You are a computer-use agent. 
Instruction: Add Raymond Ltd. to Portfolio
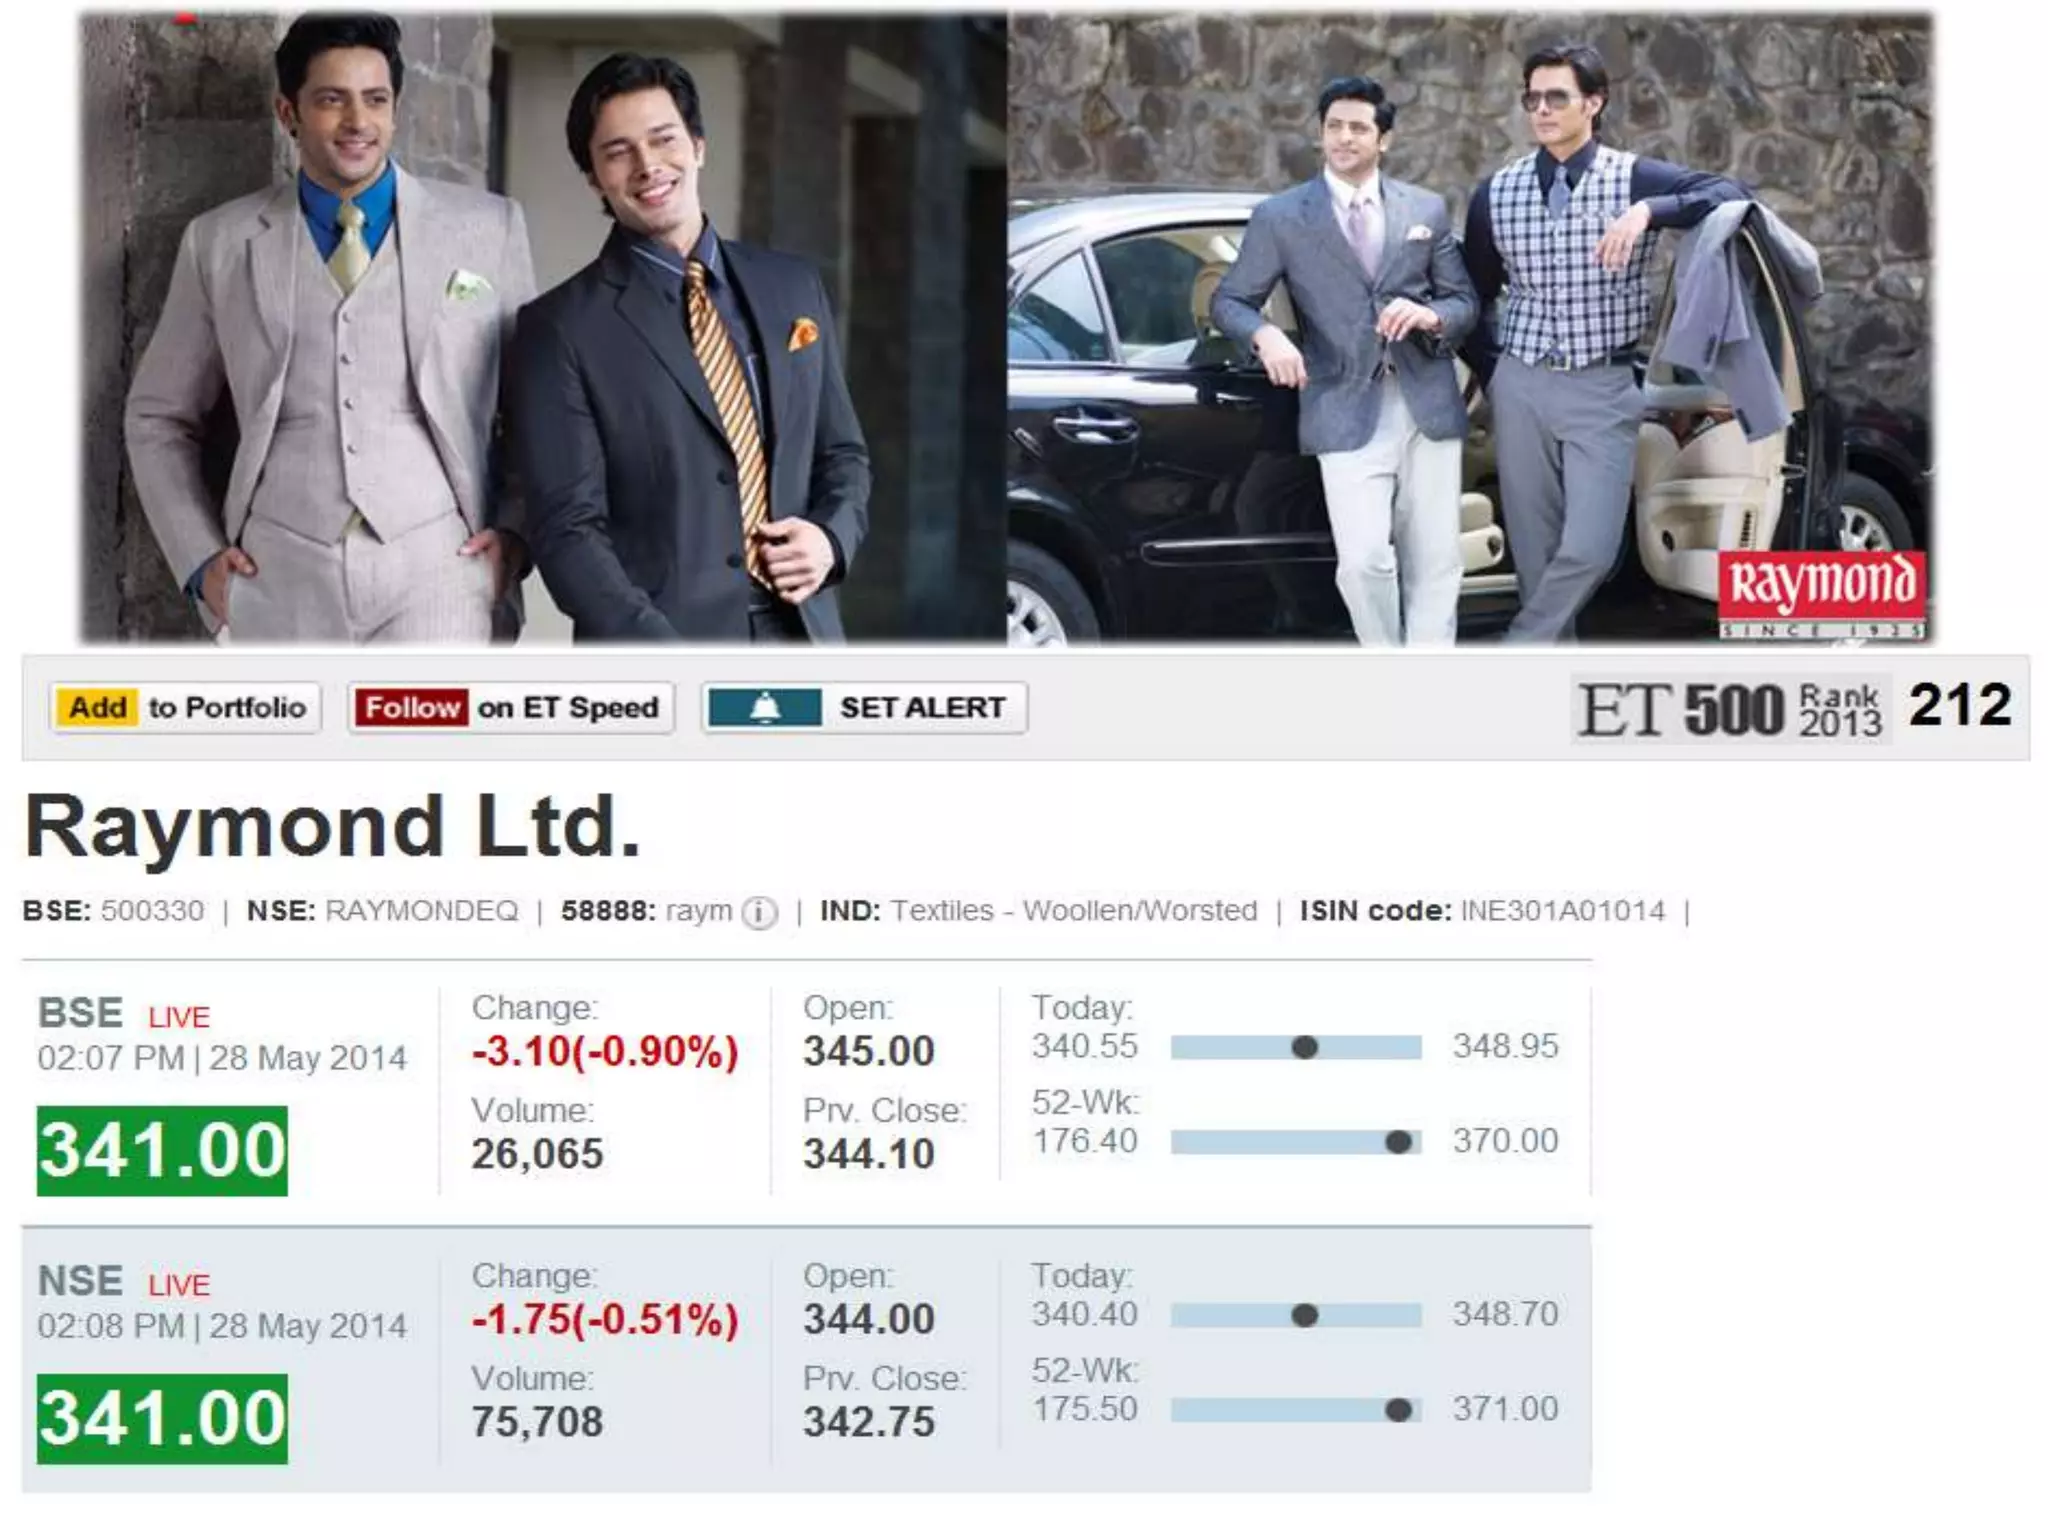tap(186, 707)
